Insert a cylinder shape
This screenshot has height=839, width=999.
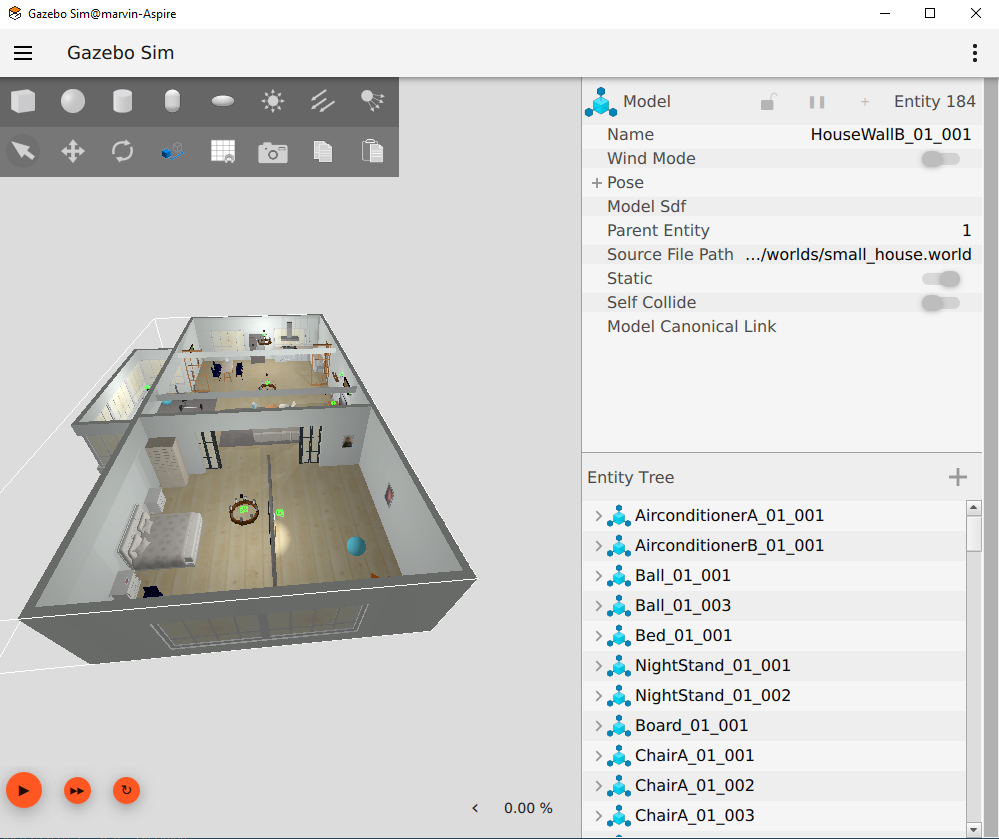point(123,101)
